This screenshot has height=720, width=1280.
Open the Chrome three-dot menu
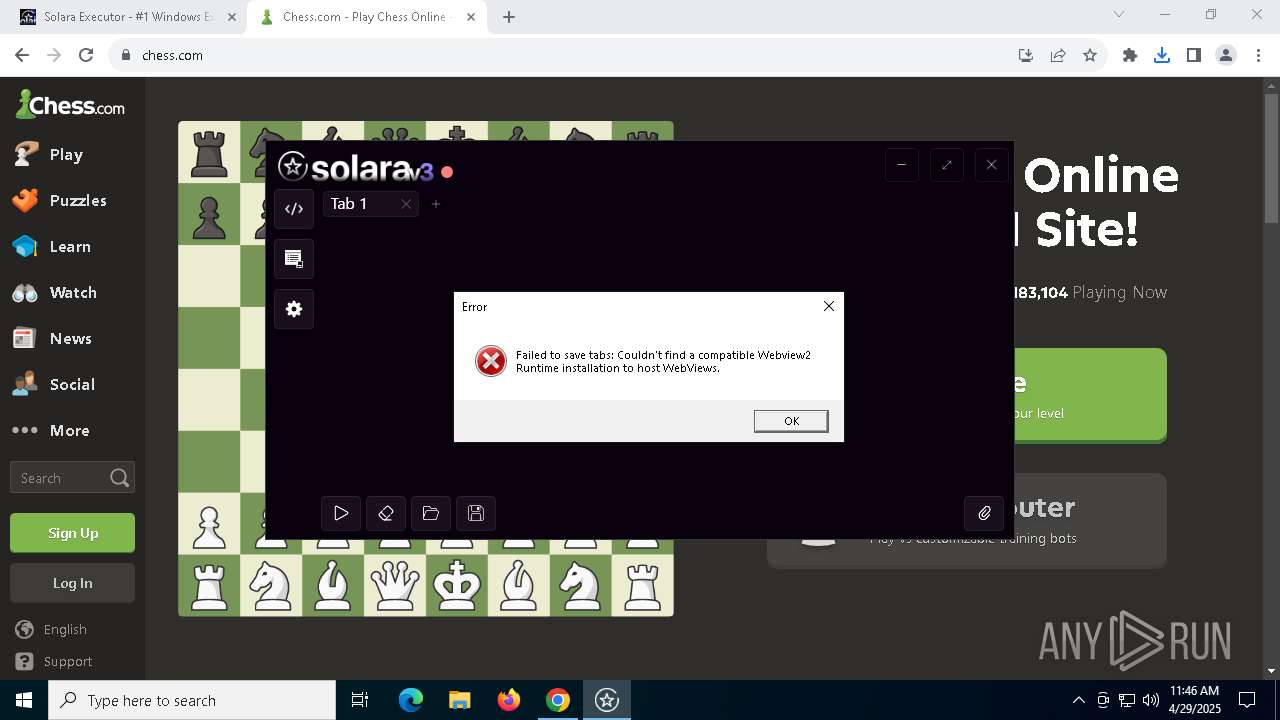pos(1258,55)
